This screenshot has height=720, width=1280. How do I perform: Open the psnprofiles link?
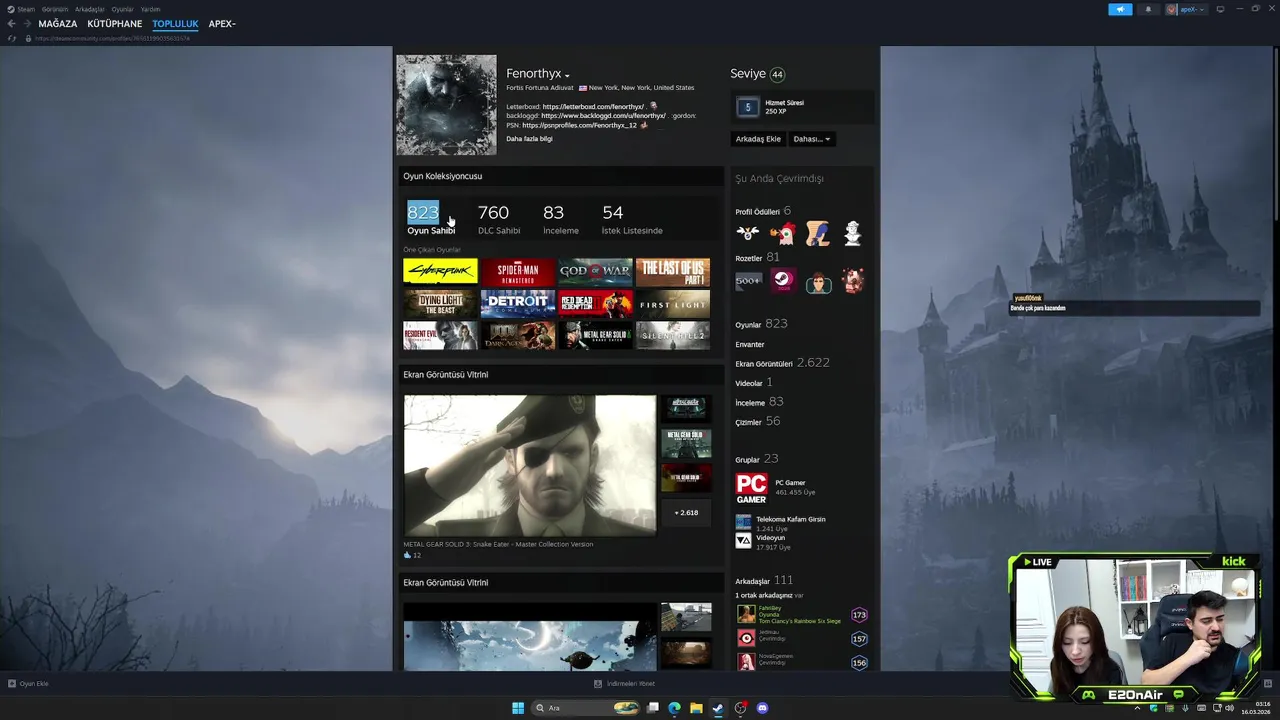coord(579,125)
